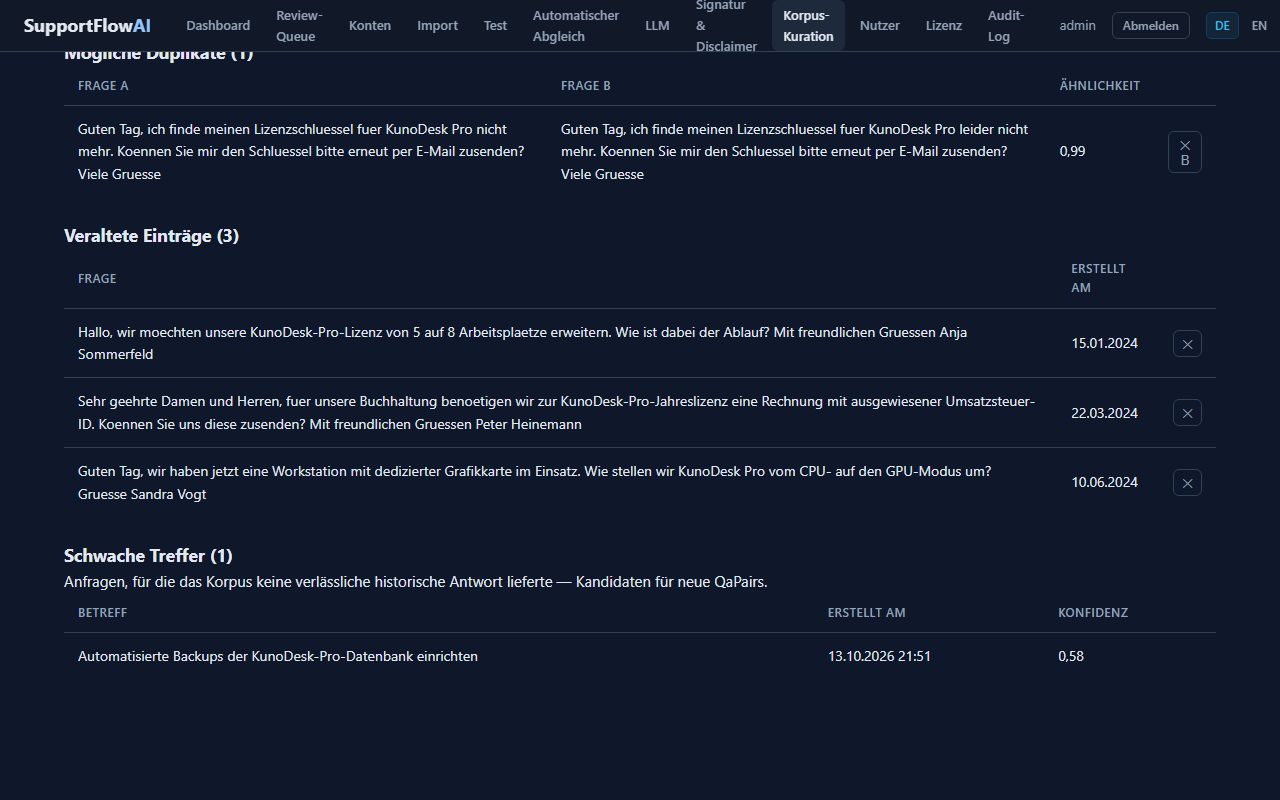Open the Audit-Log
The image size is (1280, 800).
pos(1005,26)
